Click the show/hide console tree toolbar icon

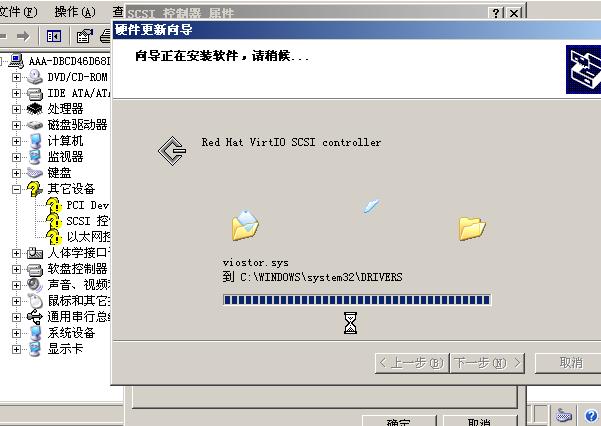coord(54,36)
